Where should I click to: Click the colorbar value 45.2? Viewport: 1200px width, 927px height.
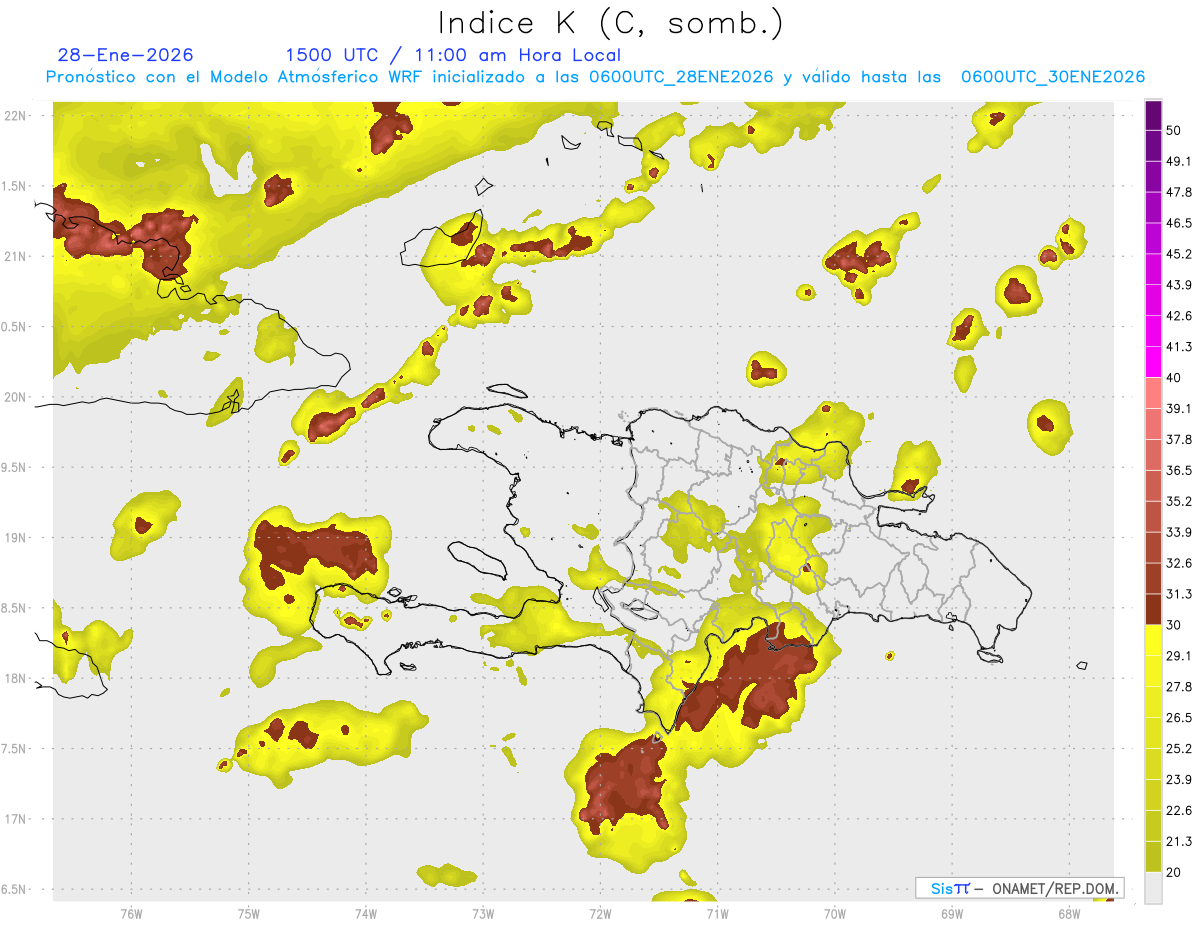click(1178, 254)
